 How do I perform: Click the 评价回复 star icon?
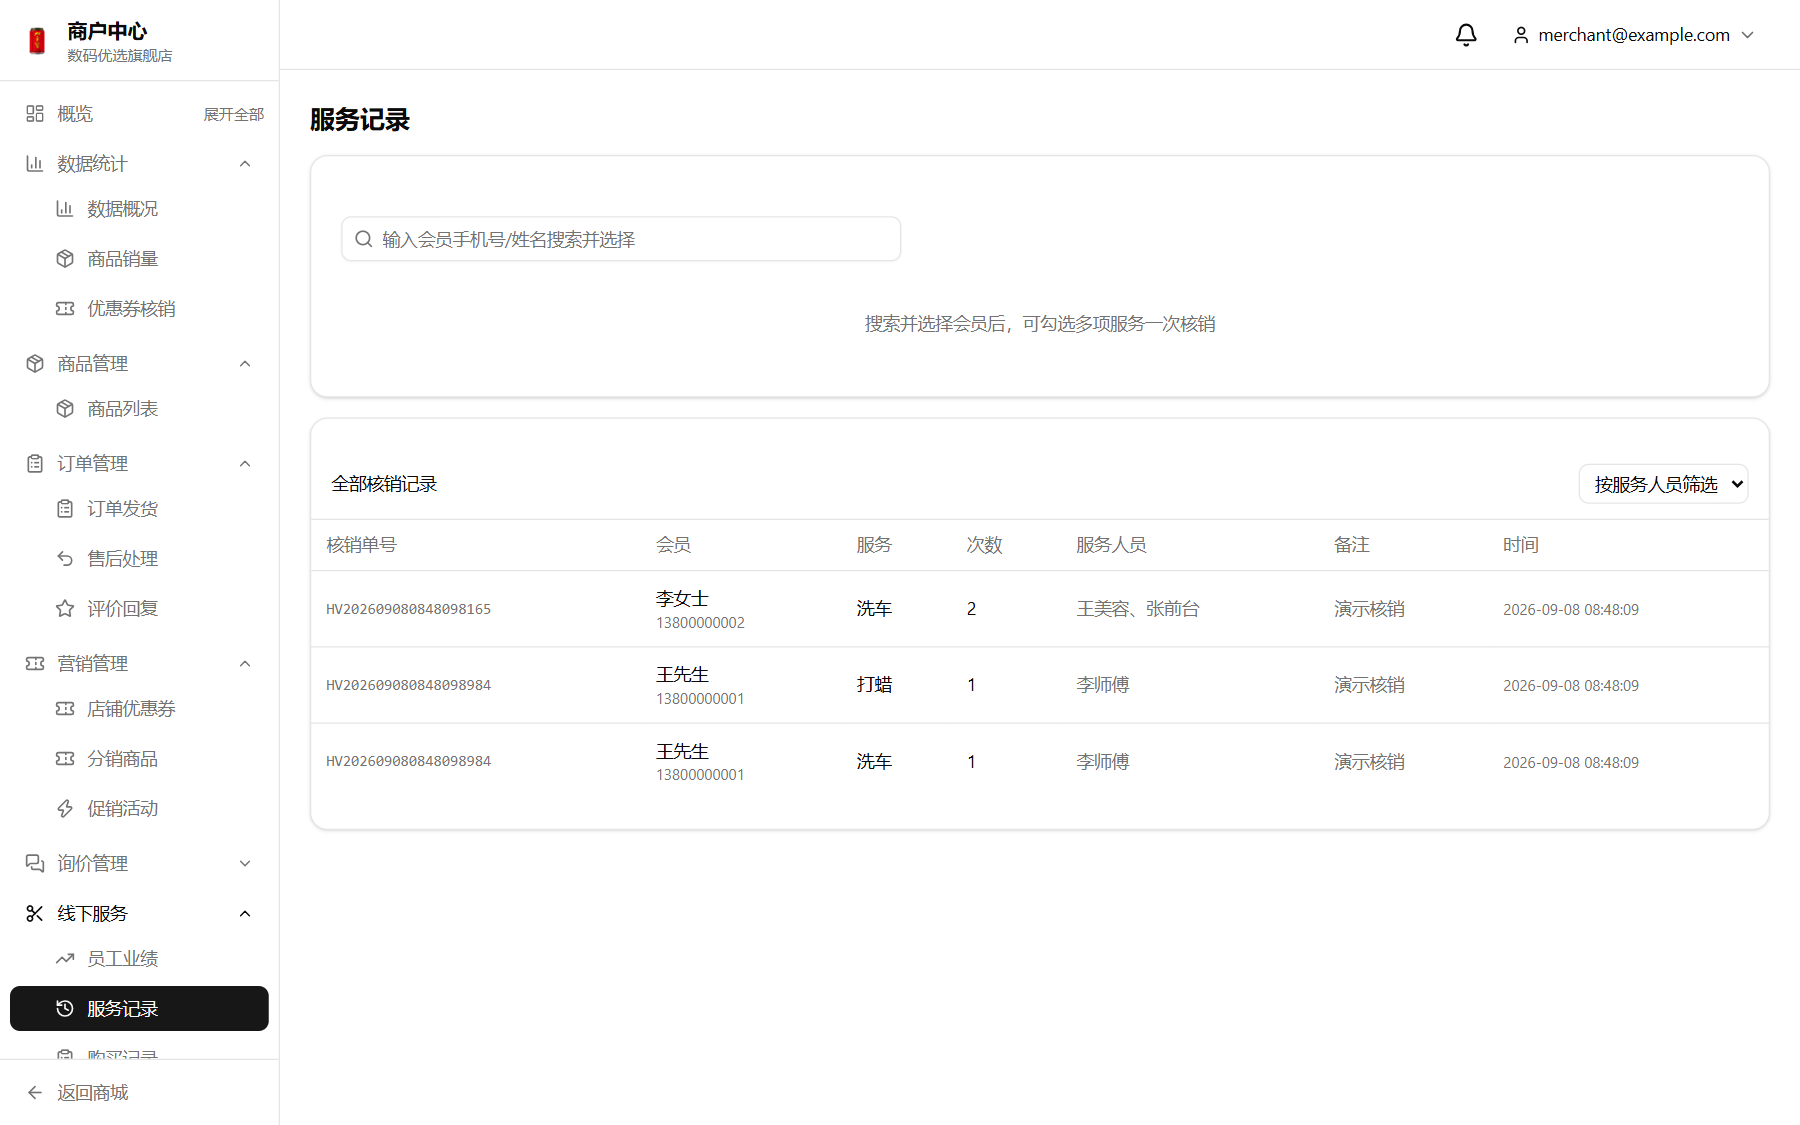[x=65, y=609]
